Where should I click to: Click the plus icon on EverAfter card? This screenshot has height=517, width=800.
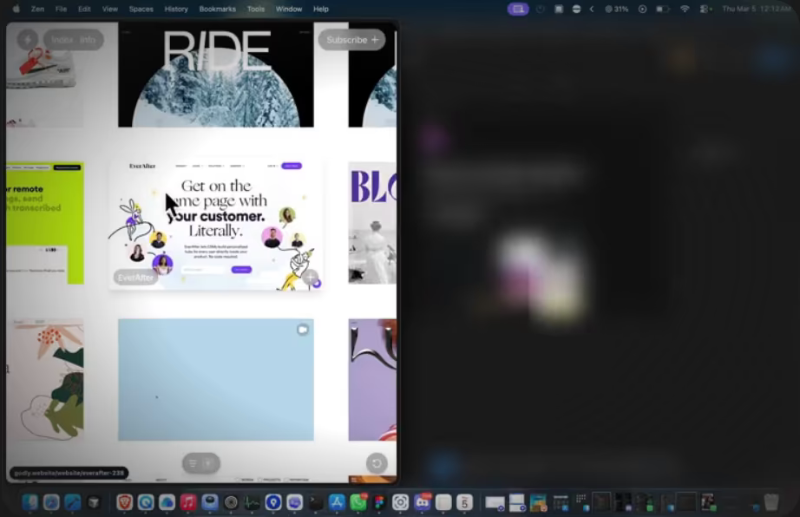(x=310, y=277)
